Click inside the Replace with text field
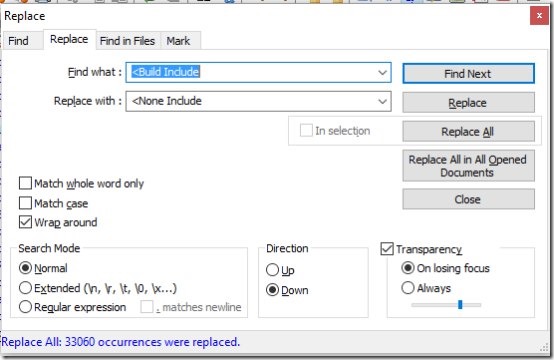Screen dimensions: 554x360 coord(251,101)
